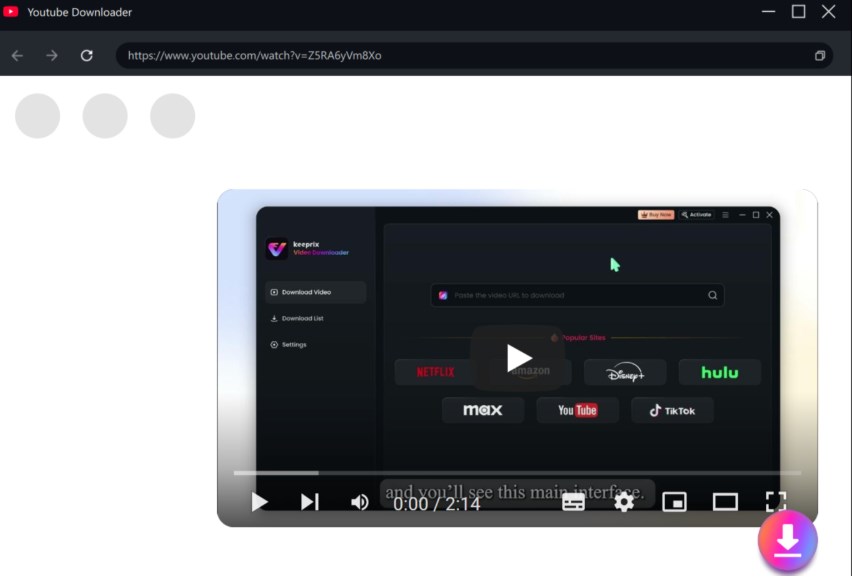
Task: Maximize the Youtube Downloader window
Action: click(798, 11)
